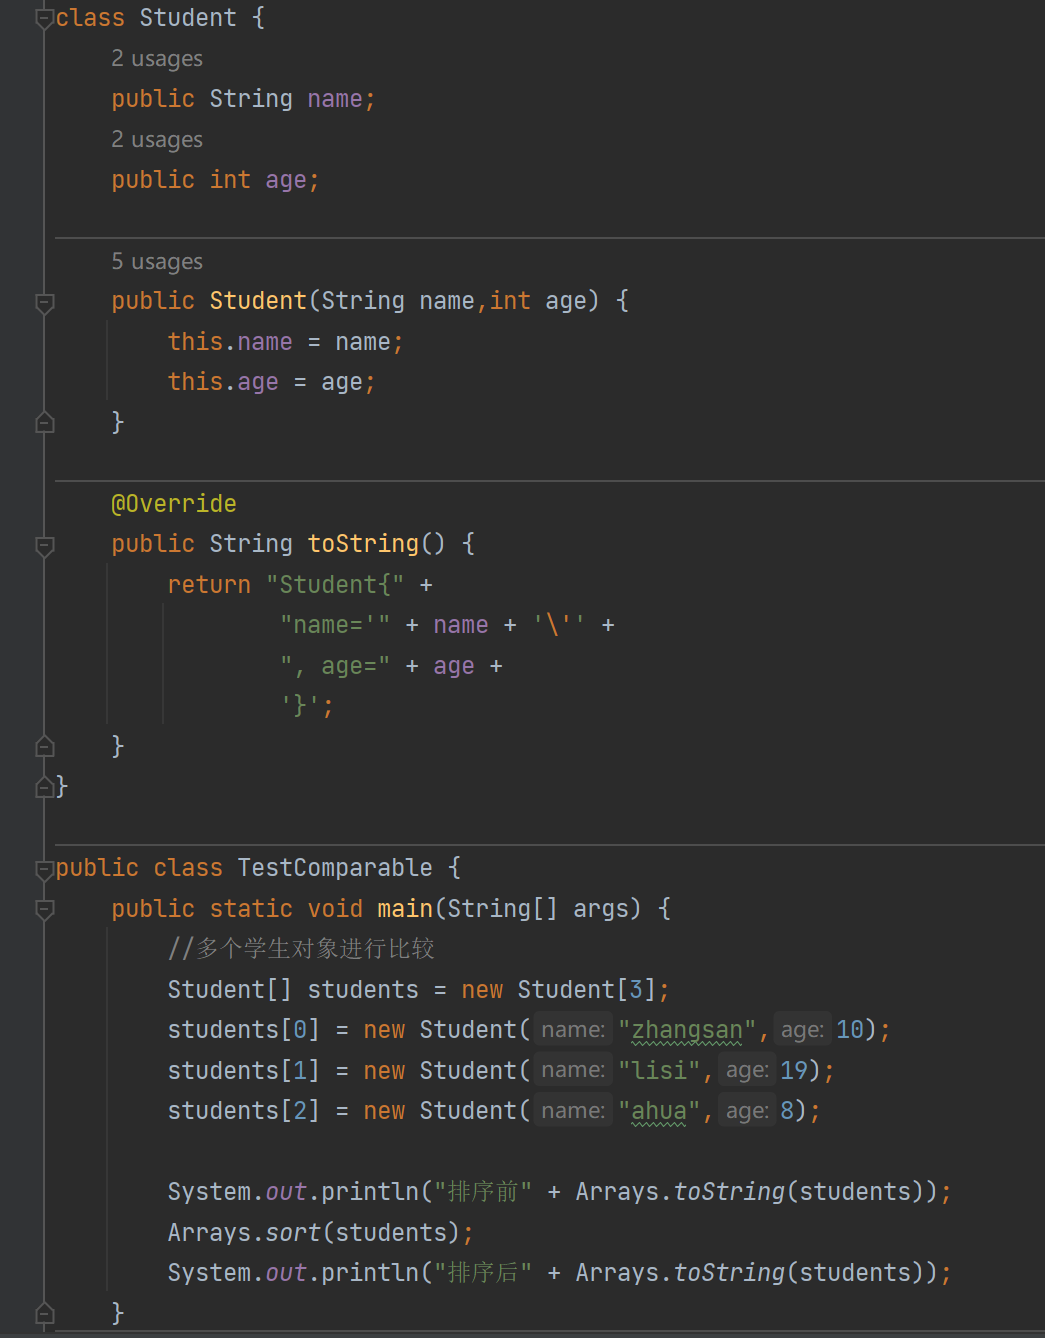
Task: Click the 'main' method name
Action: click(405, 909)
